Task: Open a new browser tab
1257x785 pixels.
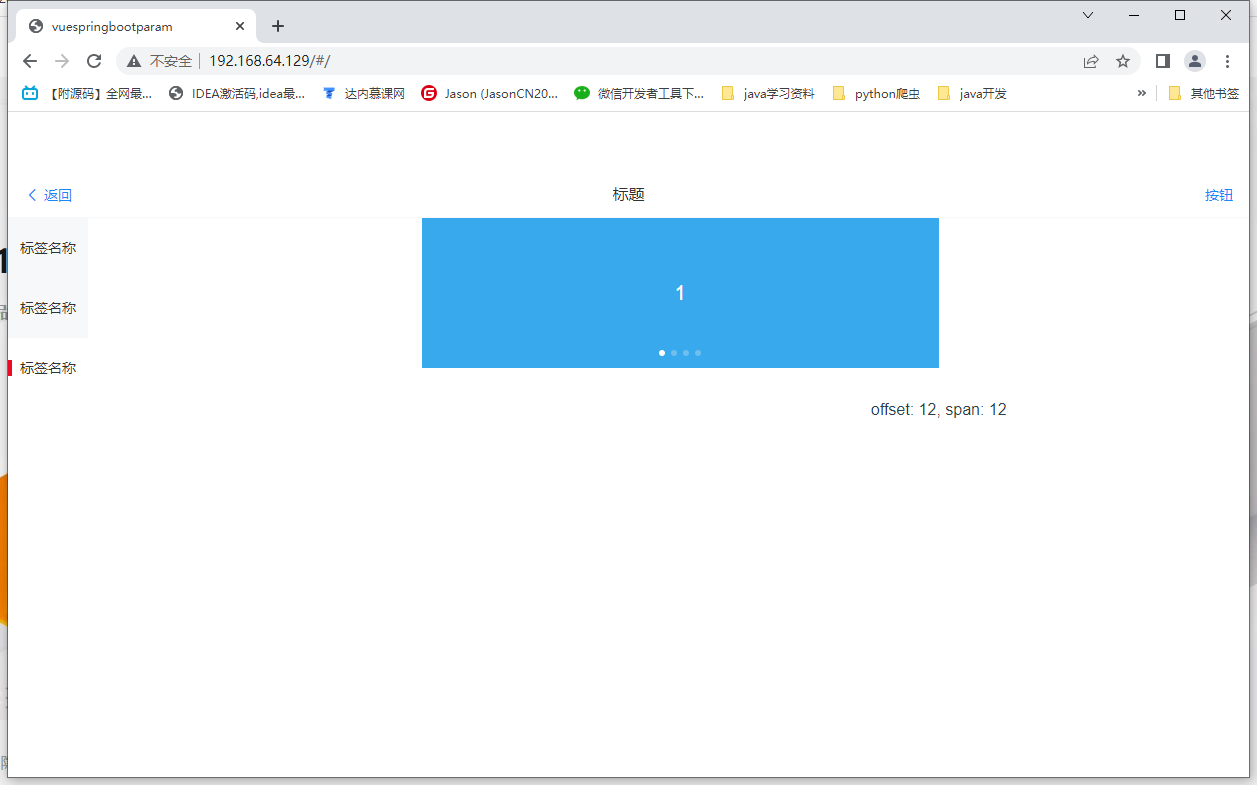Action: coord(278,26)
